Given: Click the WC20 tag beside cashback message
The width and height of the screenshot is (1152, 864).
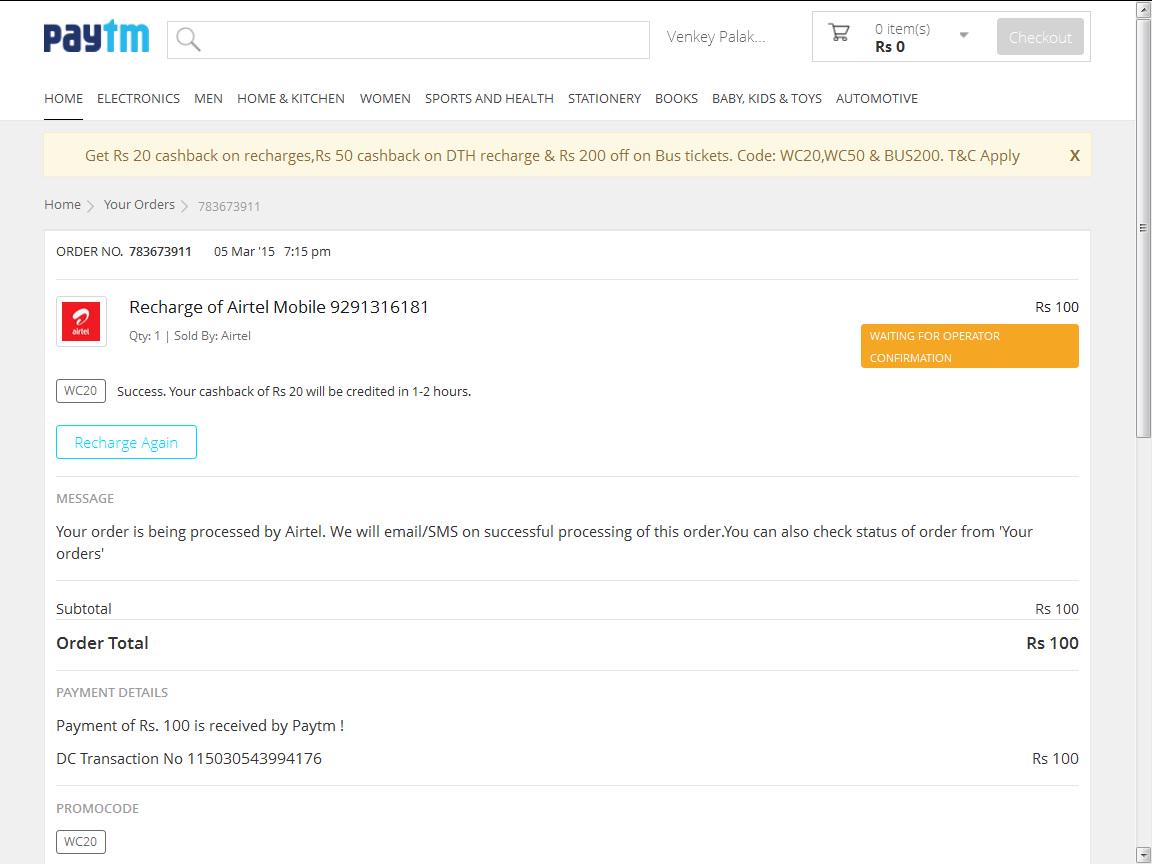Looking at the screenshot, I should click(81, 391).
